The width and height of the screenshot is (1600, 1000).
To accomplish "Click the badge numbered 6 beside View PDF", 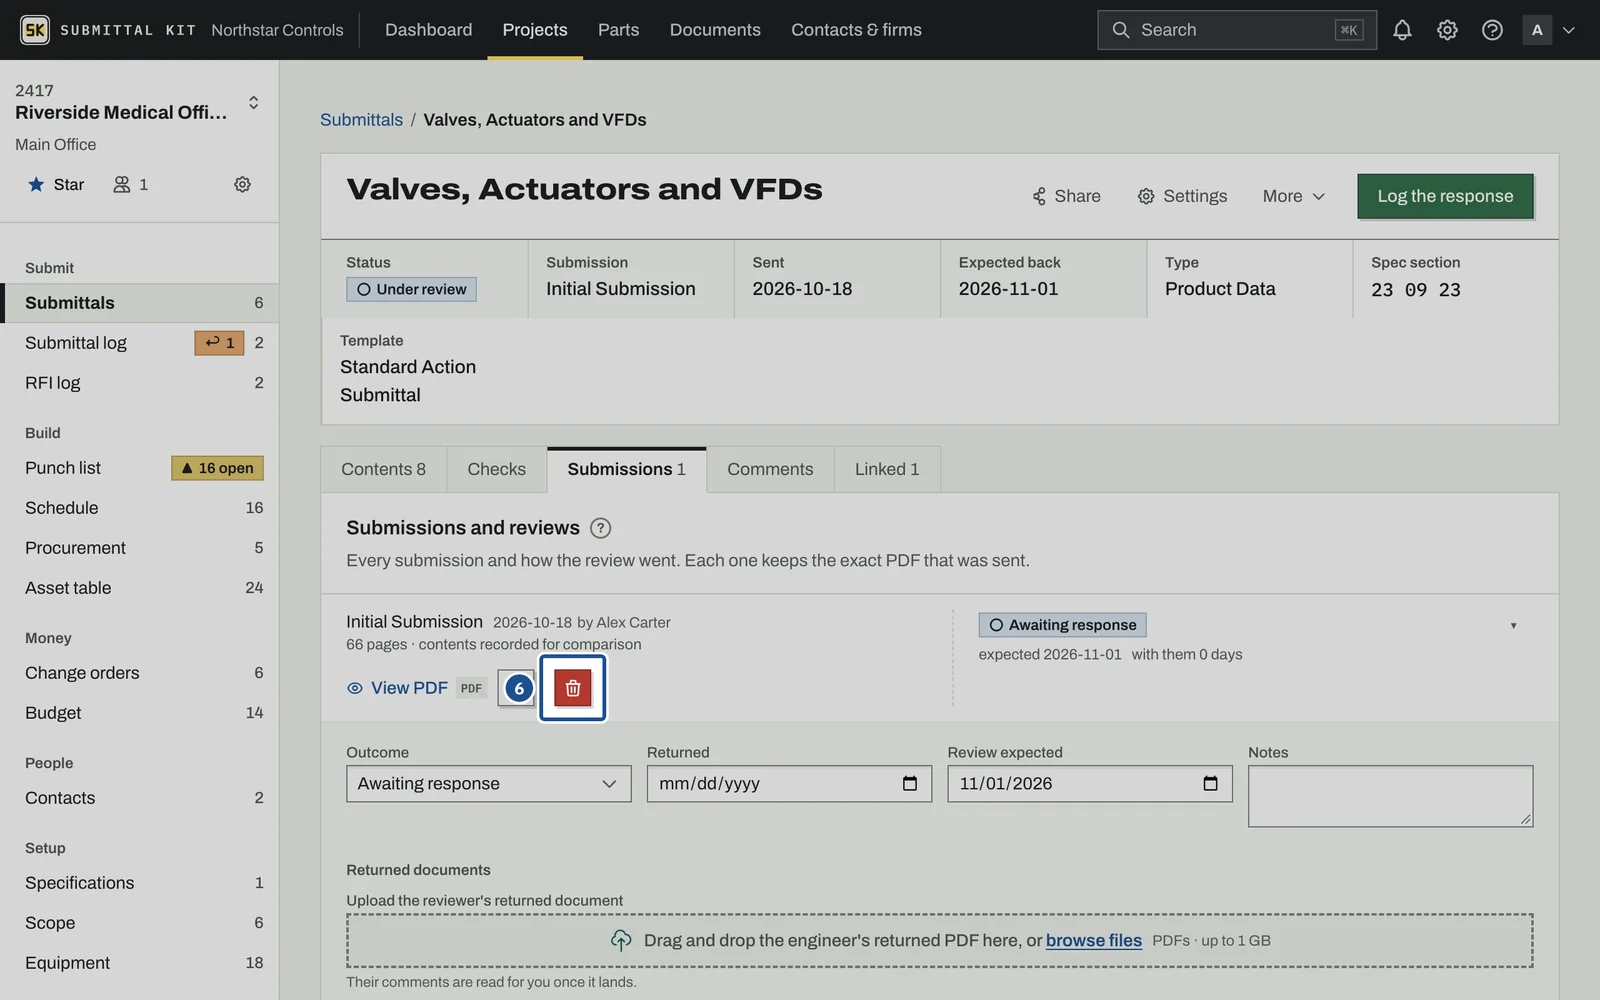I will coord(518,688).
